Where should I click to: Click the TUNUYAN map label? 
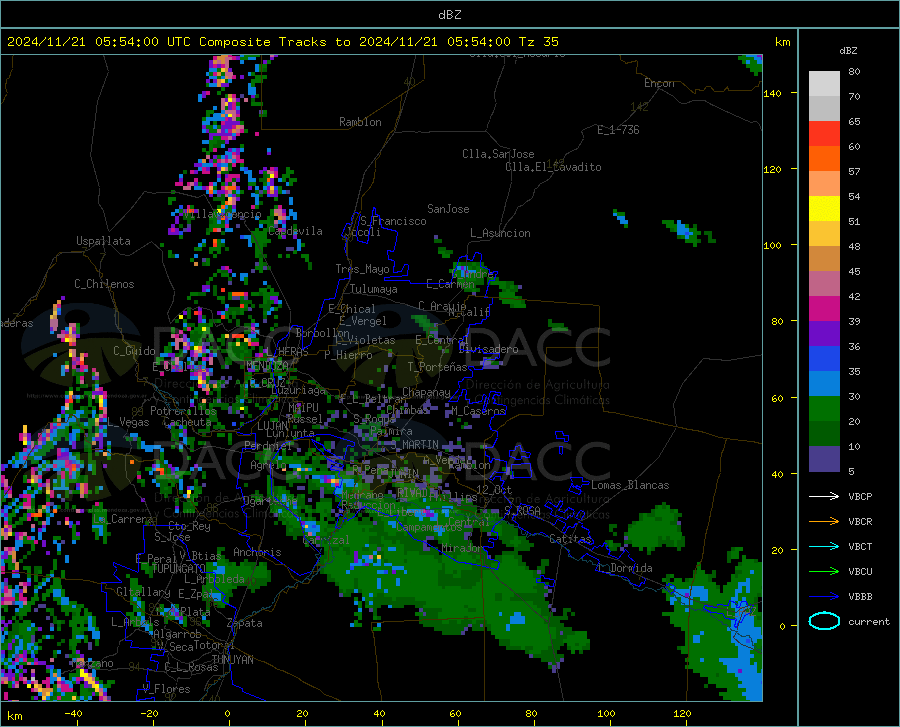[x=232, y=660]
